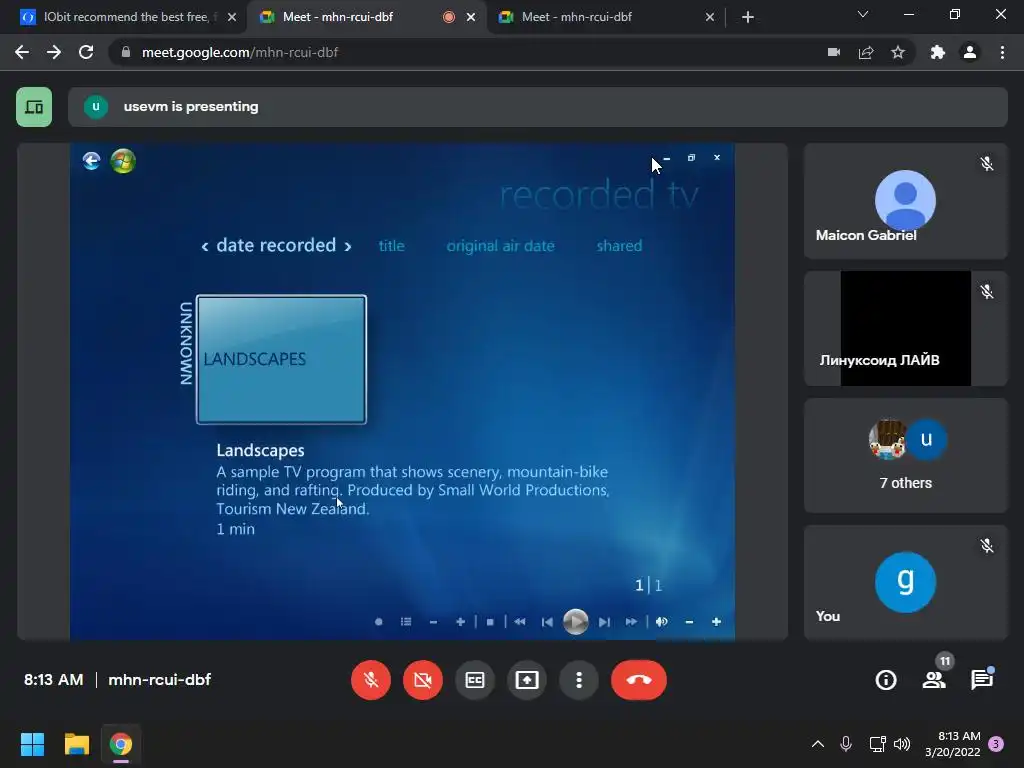Viewport: 1024px width, 768px height.
Task: Open Chrome extensions puzzle icon
Action: [938, 52]
